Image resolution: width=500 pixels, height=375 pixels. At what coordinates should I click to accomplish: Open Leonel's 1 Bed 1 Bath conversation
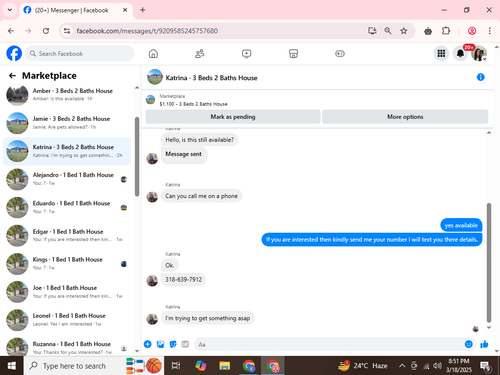[x=67, y=320]
